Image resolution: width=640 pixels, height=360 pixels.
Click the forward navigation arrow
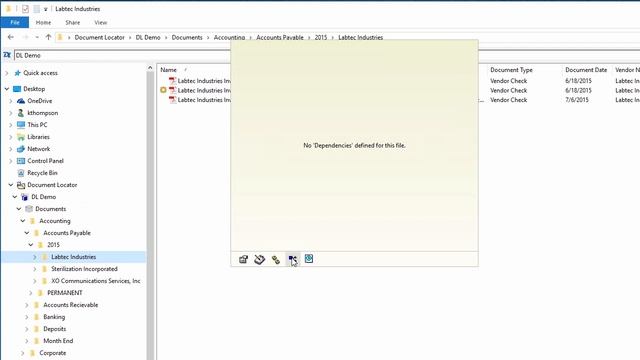(x=25, y=37)
